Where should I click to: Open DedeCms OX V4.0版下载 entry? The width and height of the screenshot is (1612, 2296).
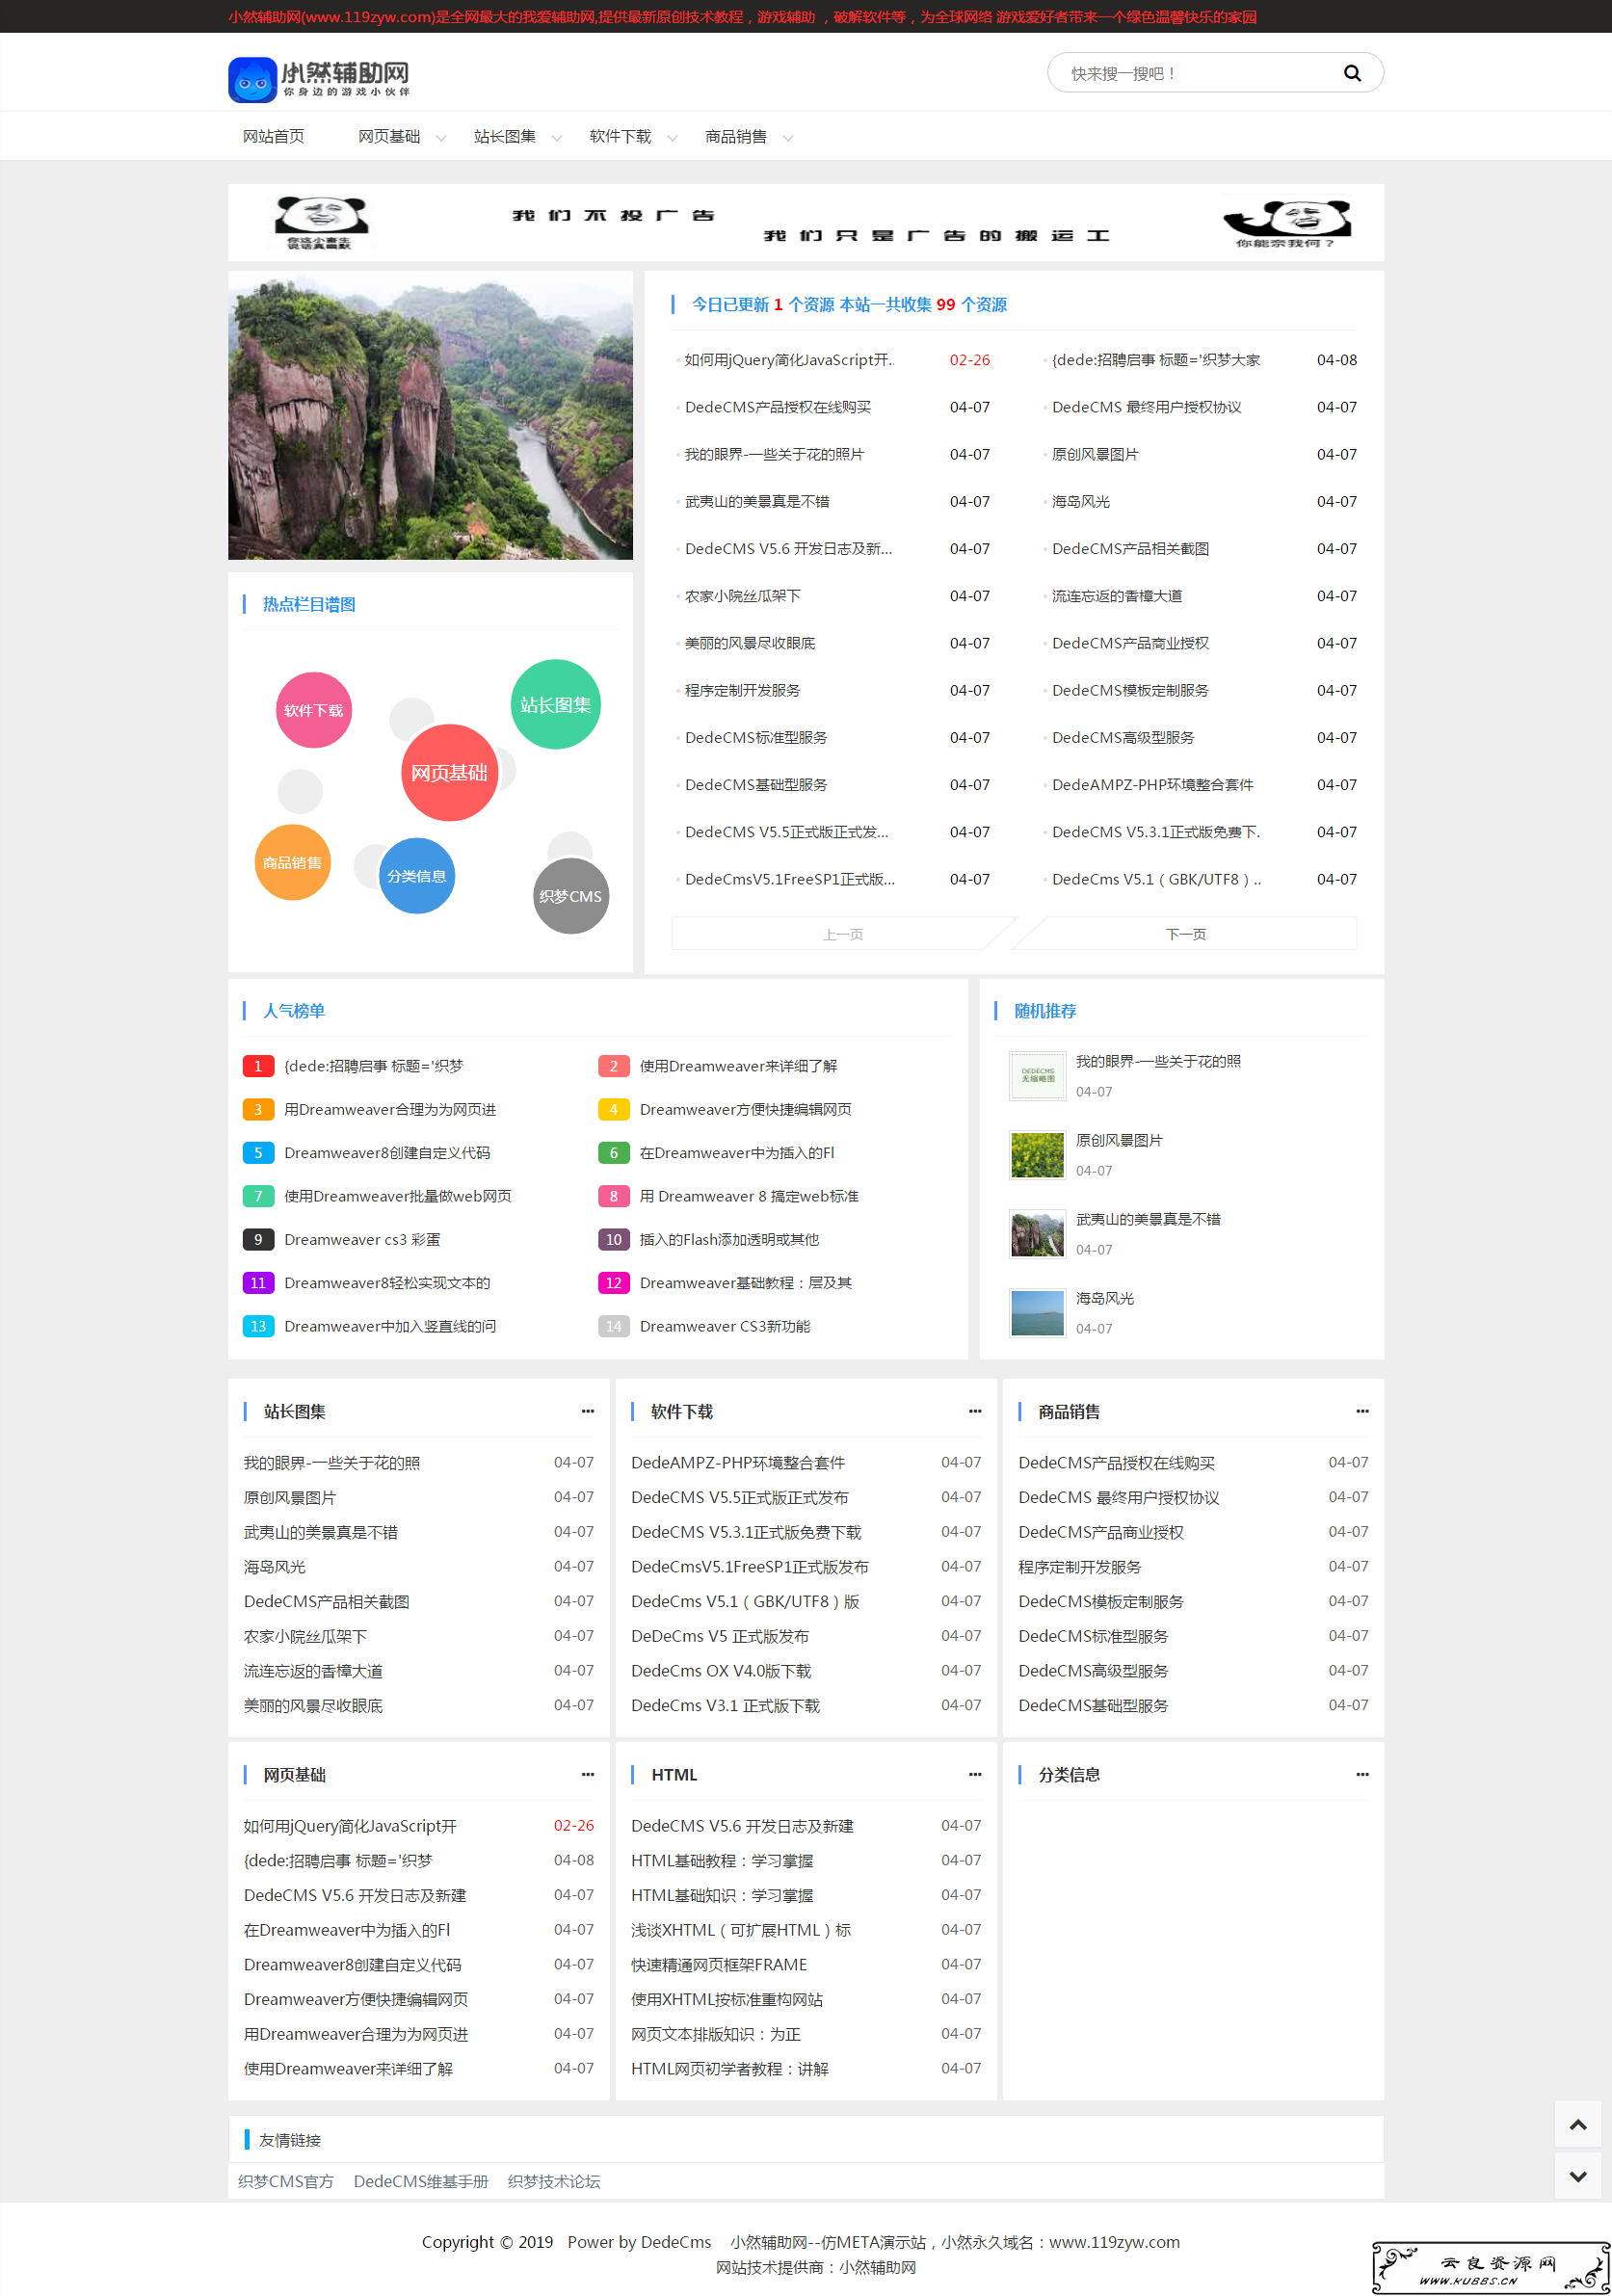click(721, 1670)
